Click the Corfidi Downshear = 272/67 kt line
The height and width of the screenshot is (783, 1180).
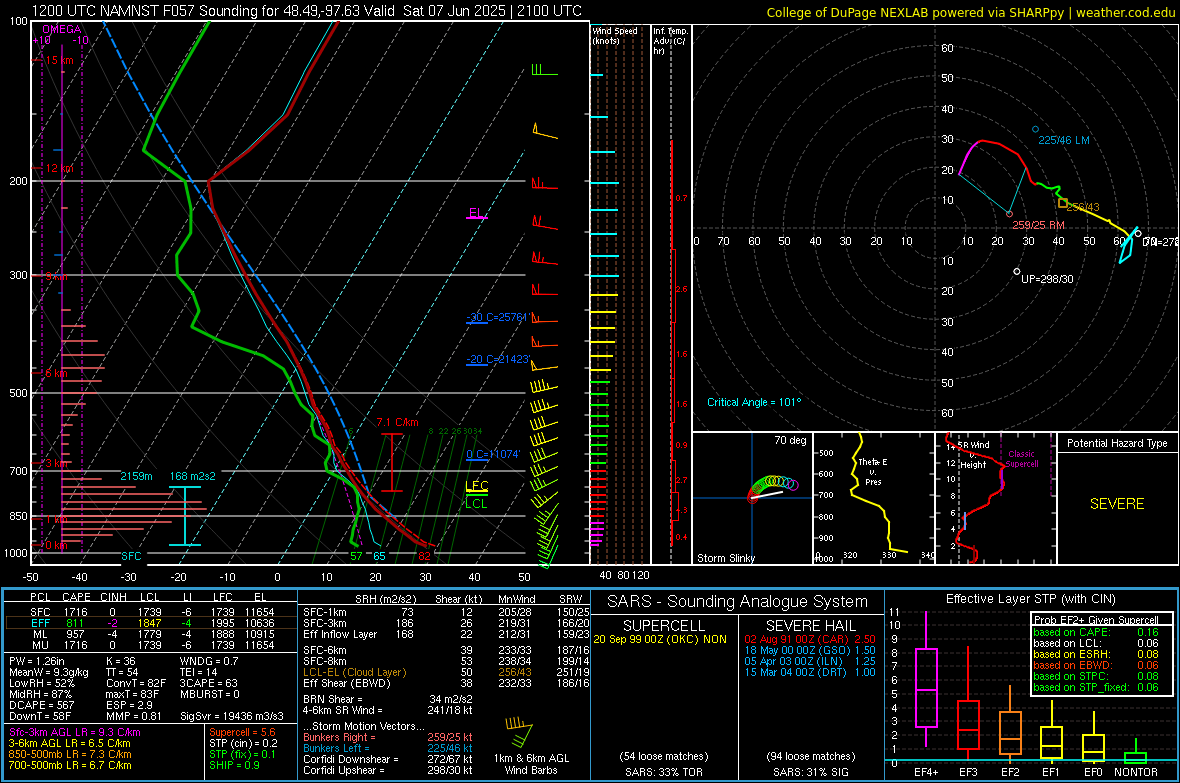(388, 759)
